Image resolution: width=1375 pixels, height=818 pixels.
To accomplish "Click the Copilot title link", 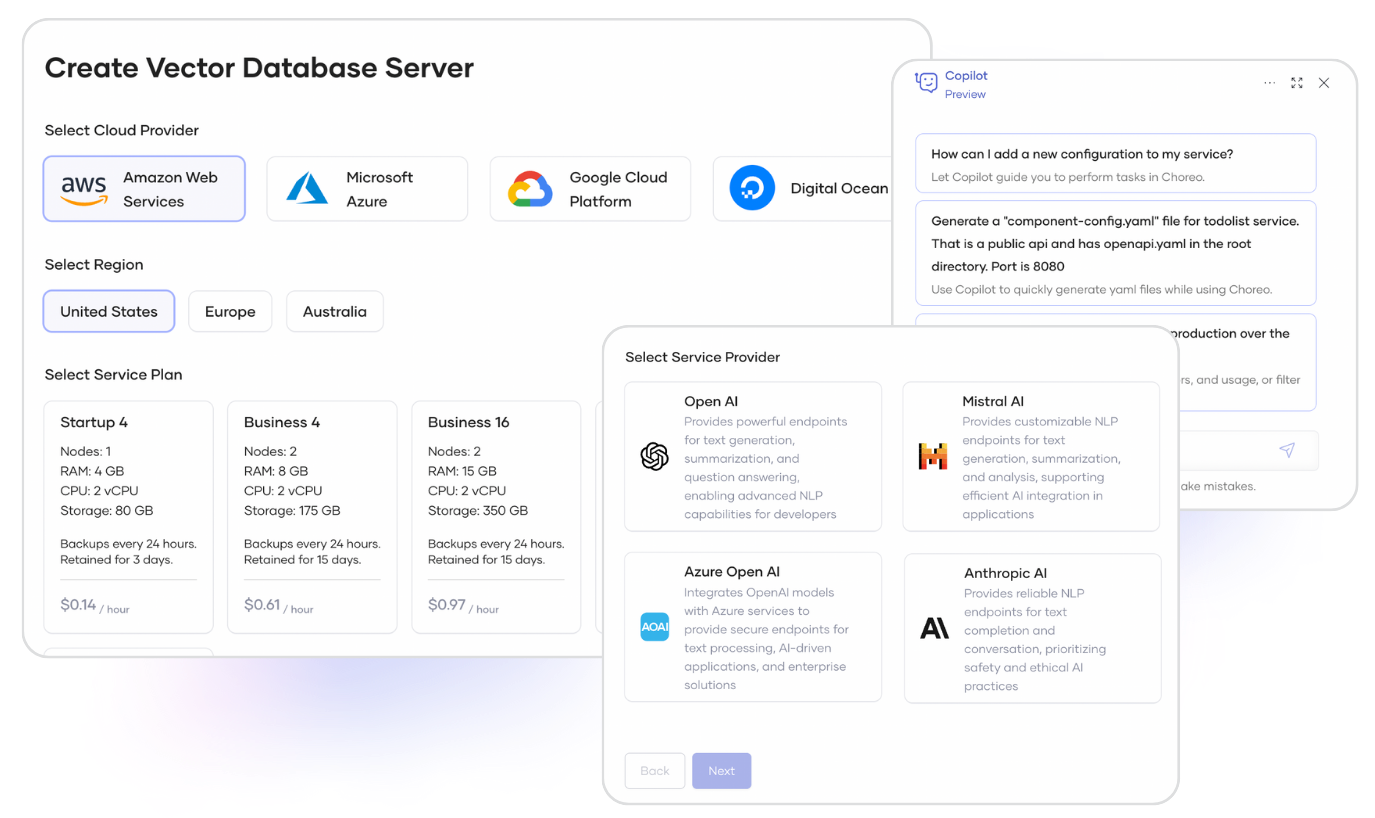I will [966, 75].
